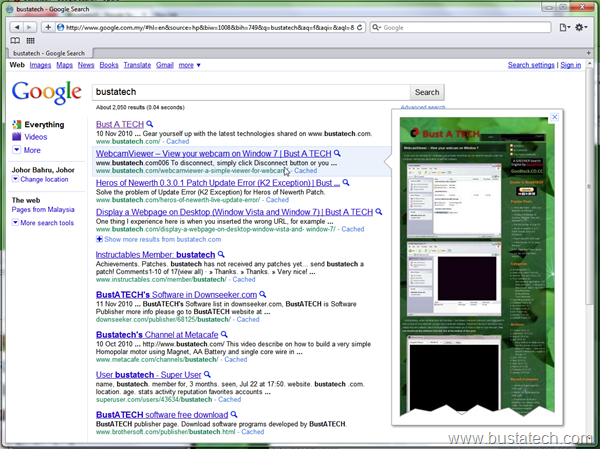This screenshot has height=449, width=600.
Task: Close the instant preview panel
Action: pyautogui.click(x=554, y=117)
